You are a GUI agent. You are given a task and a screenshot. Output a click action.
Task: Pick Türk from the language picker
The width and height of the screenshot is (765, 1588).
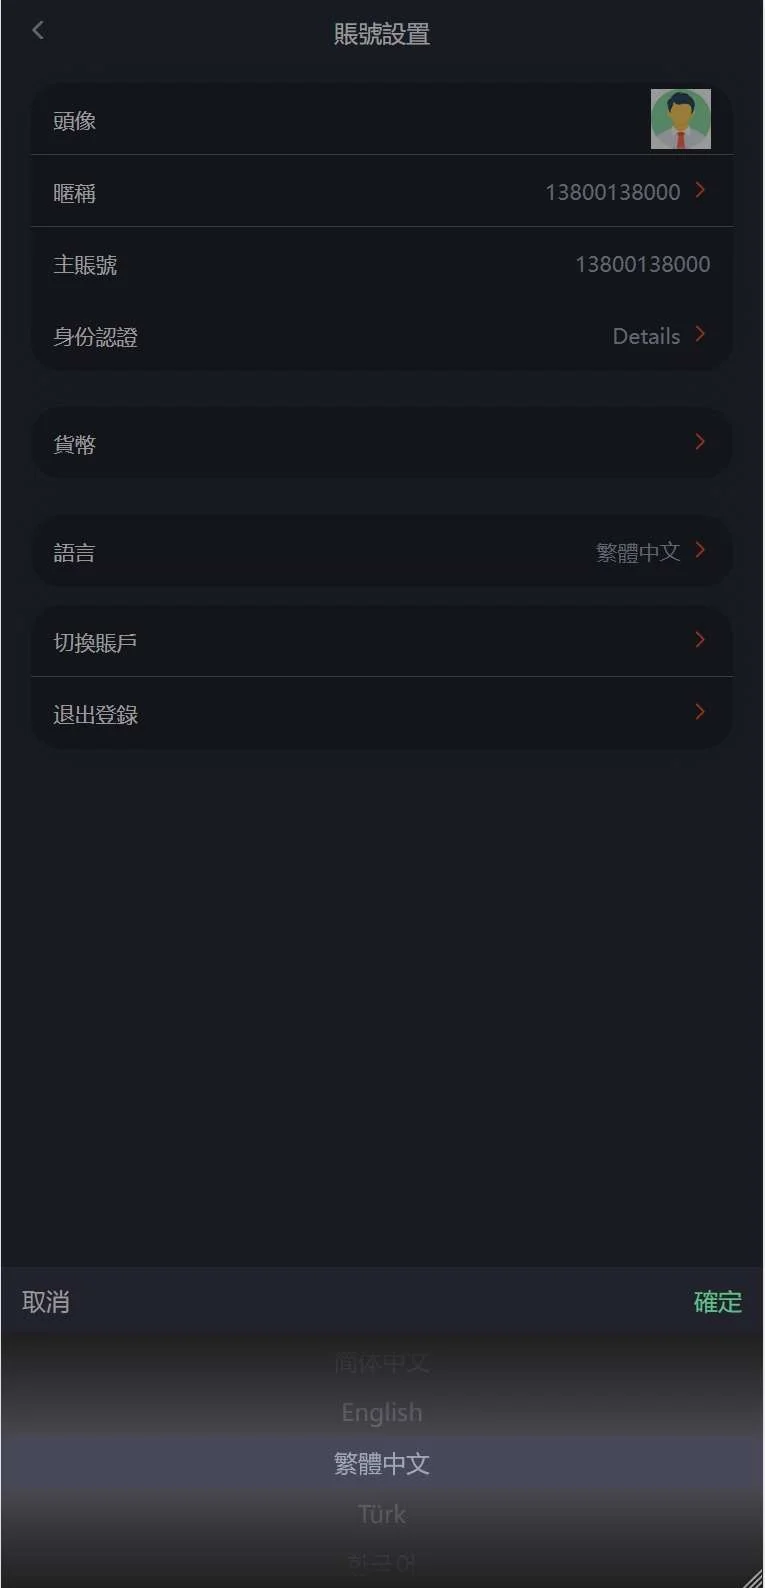pos(382,1514)
